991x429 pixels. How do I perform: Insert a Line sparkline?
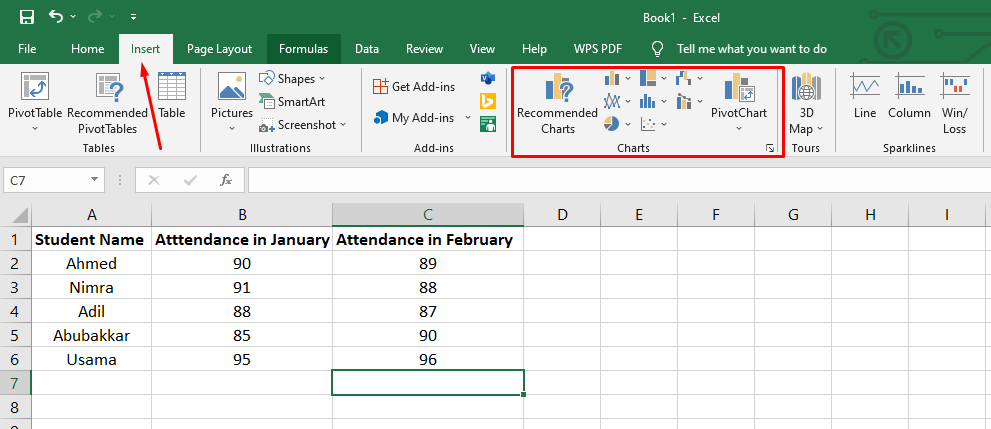(865, 96)
